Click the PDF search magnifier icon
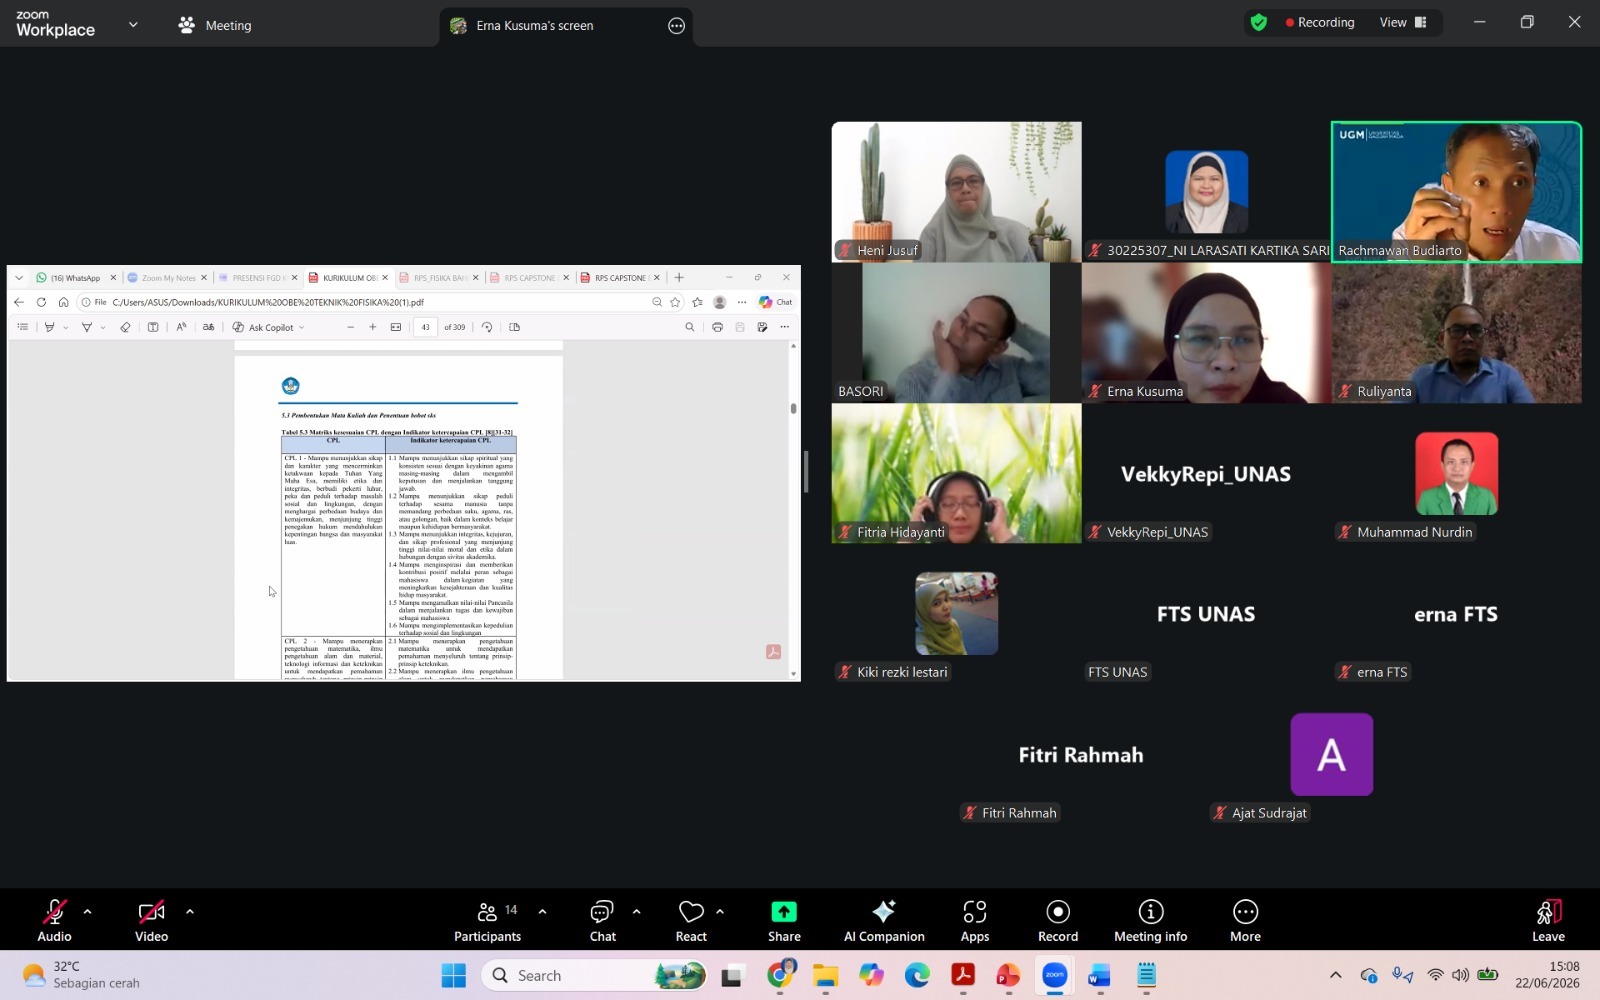 pos(689,327)
